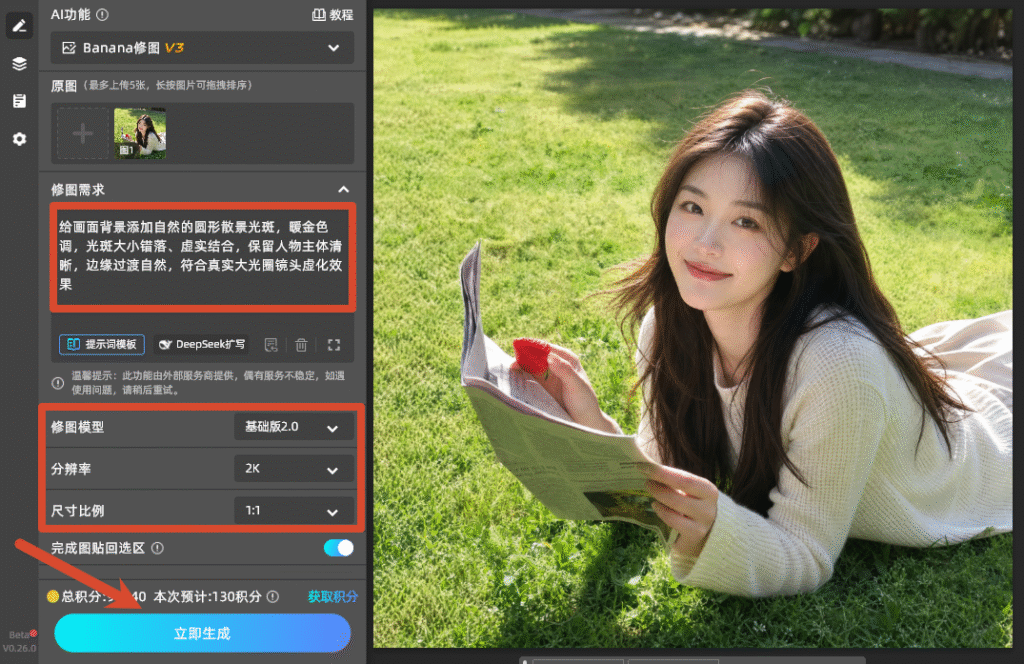Open the 修图模型 基础版2.0 dropdown
Screen dimensions: 1024x664
coord(295,427)
